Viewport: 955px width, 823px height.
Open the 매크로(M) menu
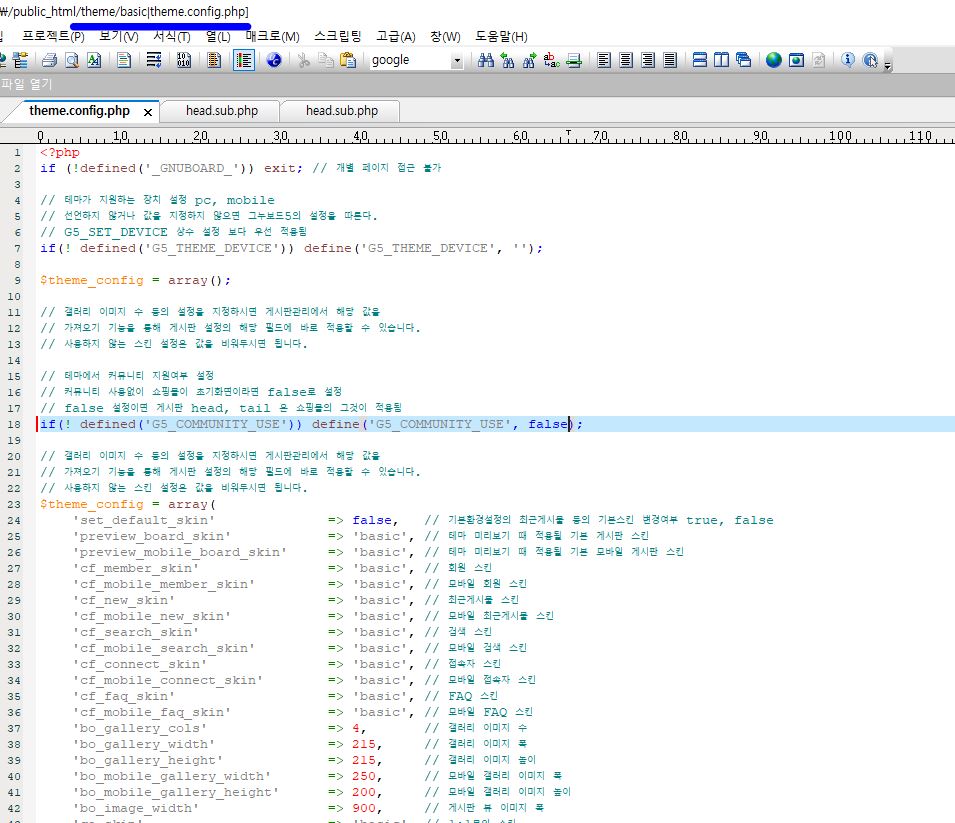[272, 37]
